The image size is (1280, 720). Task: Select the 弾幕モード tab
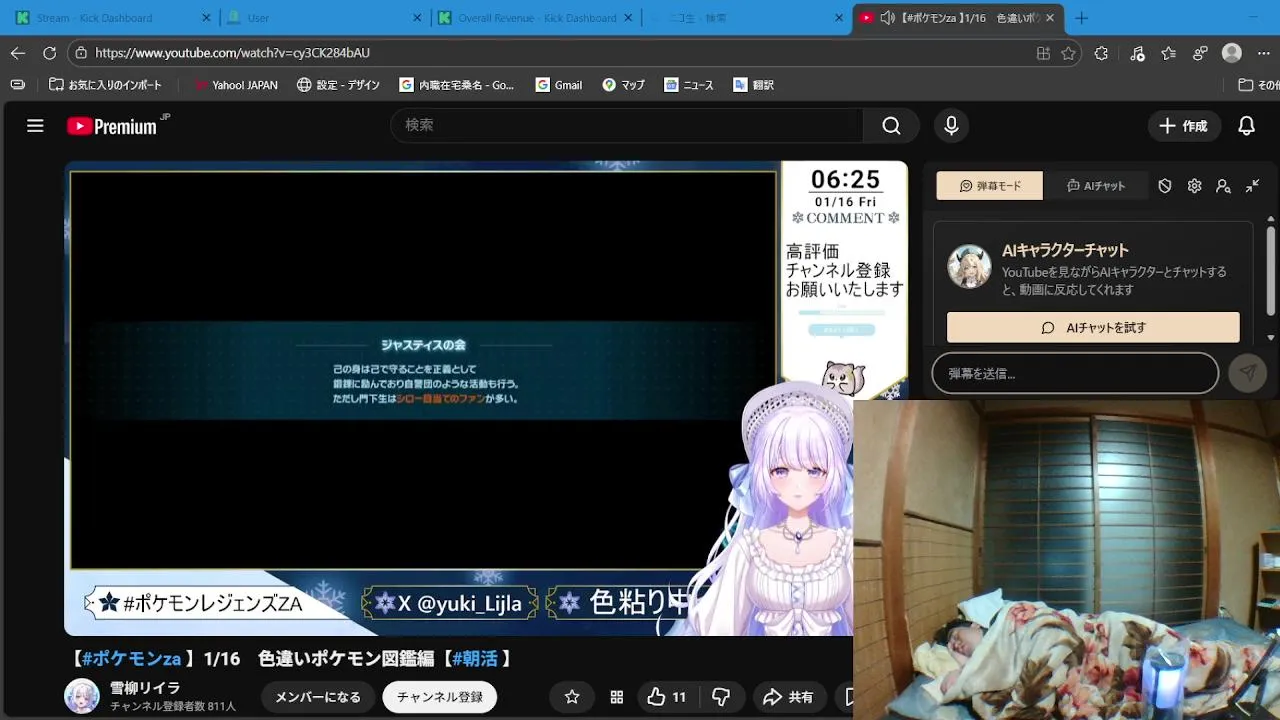pos(989,186)
